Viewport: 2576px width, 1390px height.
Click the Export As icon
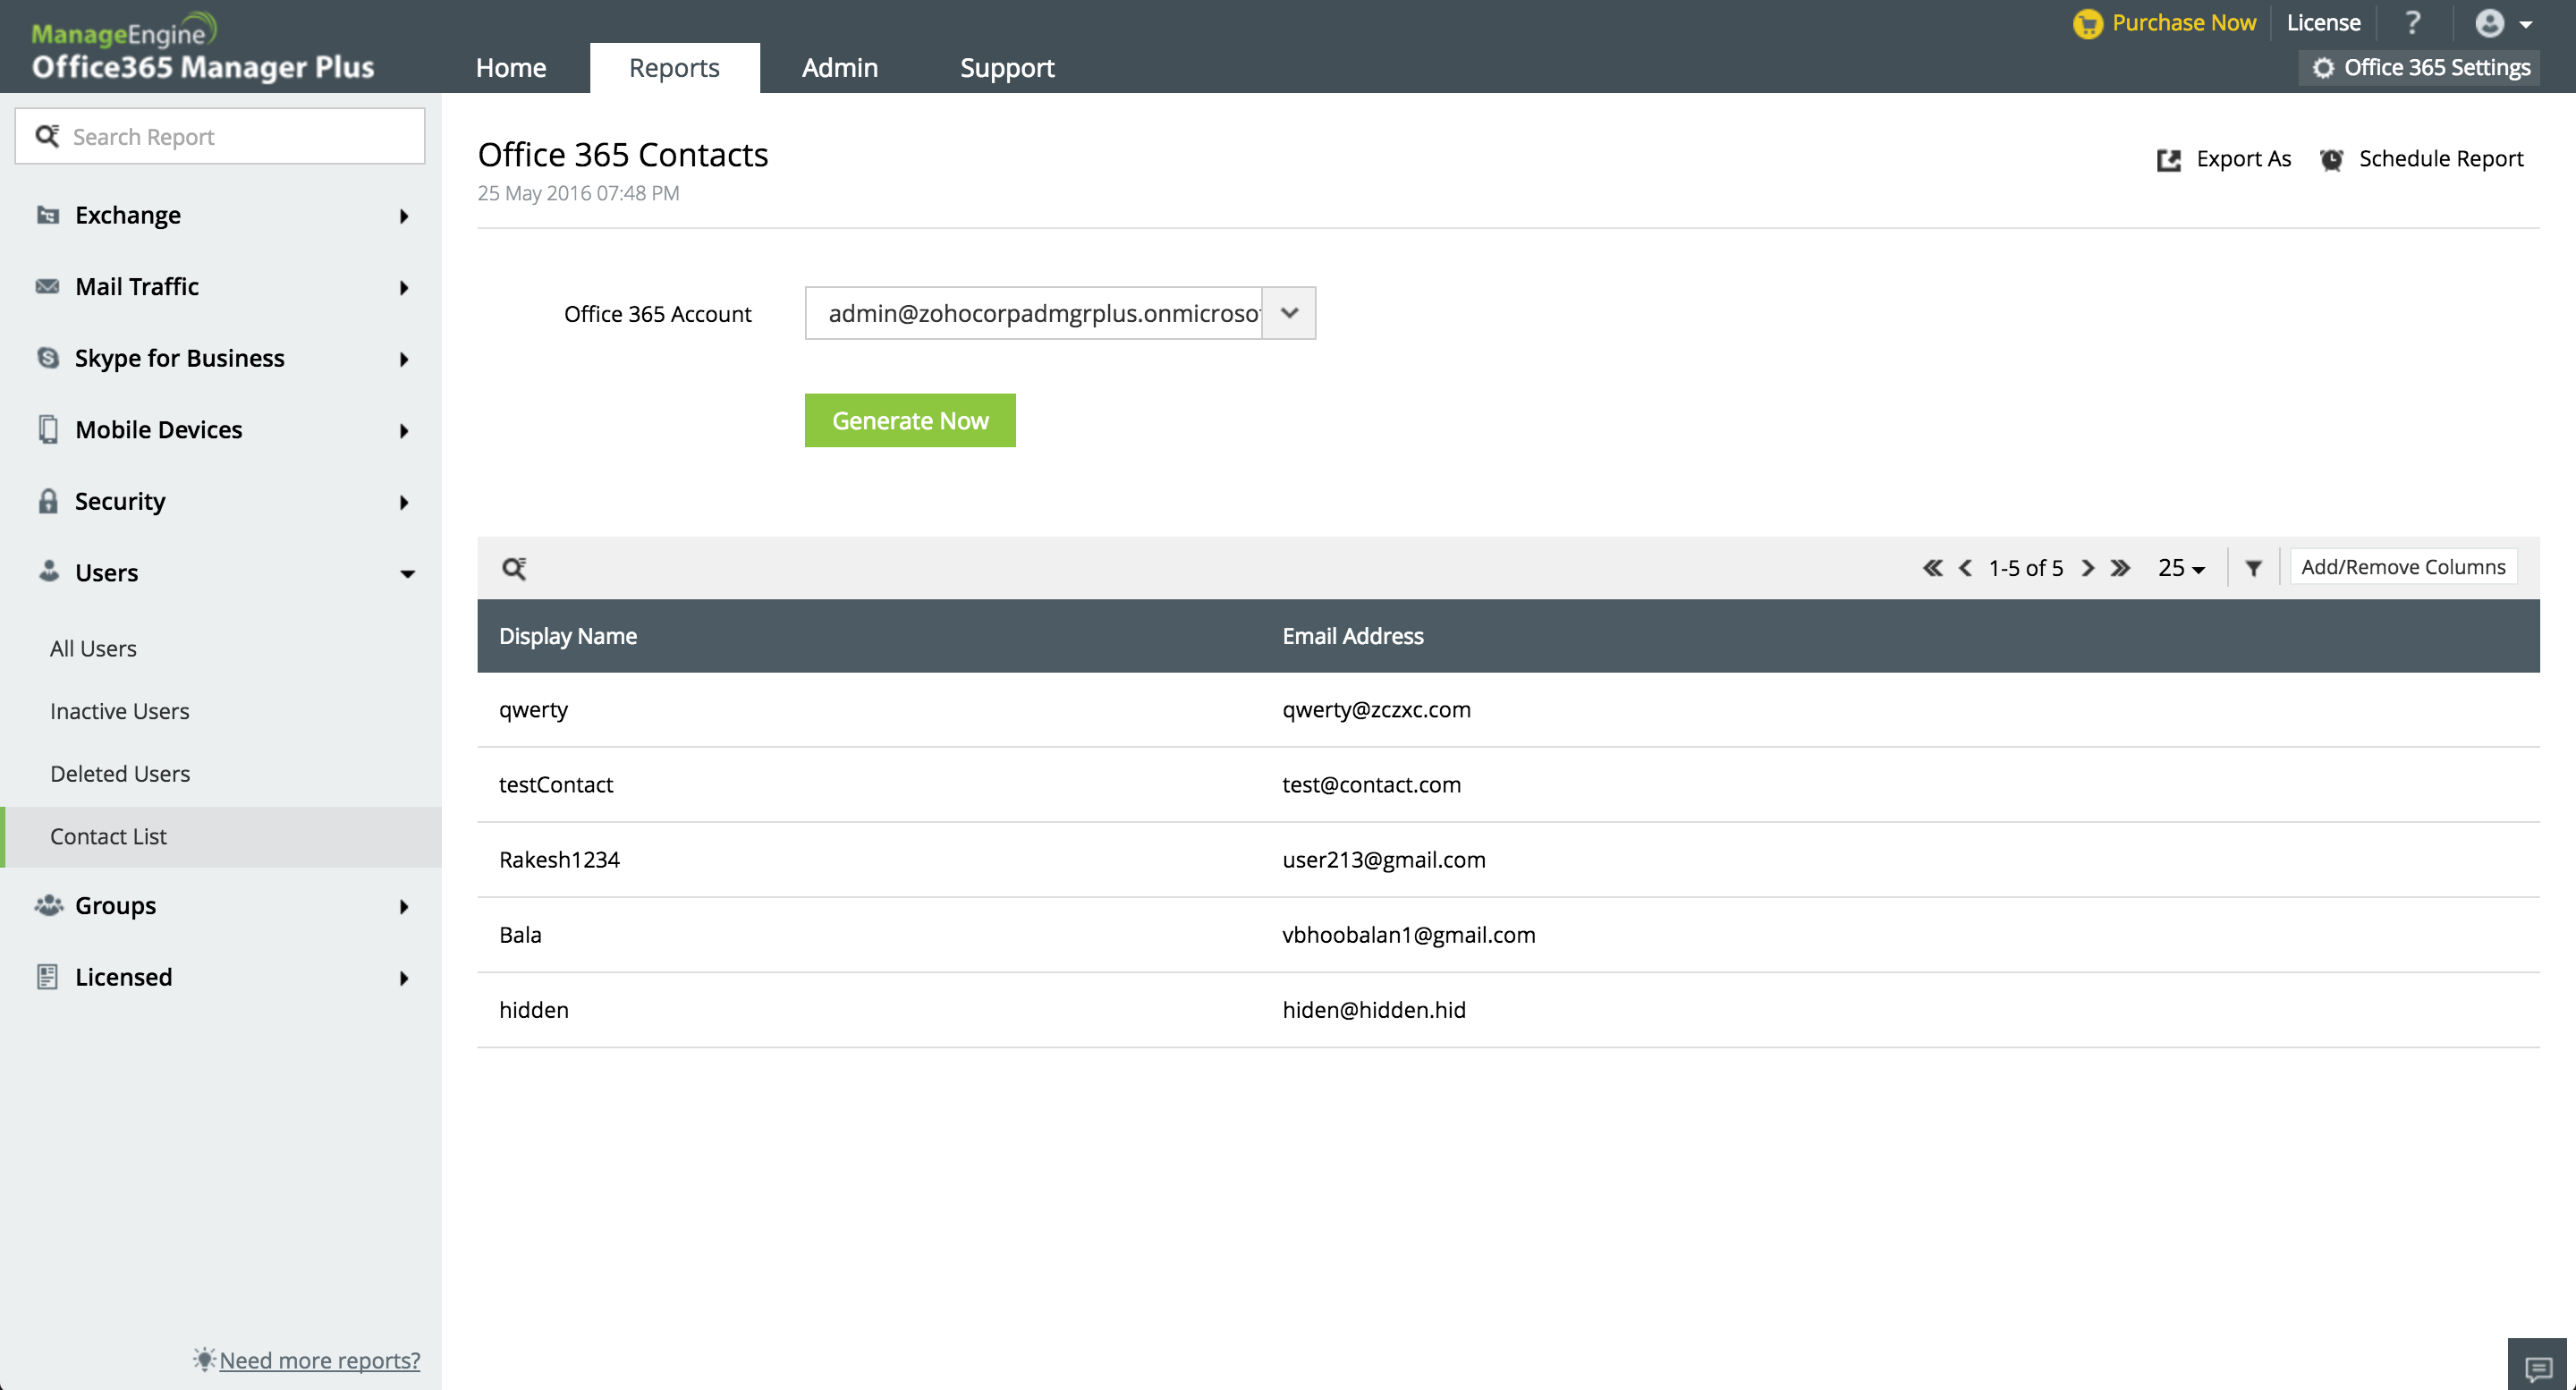2168,160
